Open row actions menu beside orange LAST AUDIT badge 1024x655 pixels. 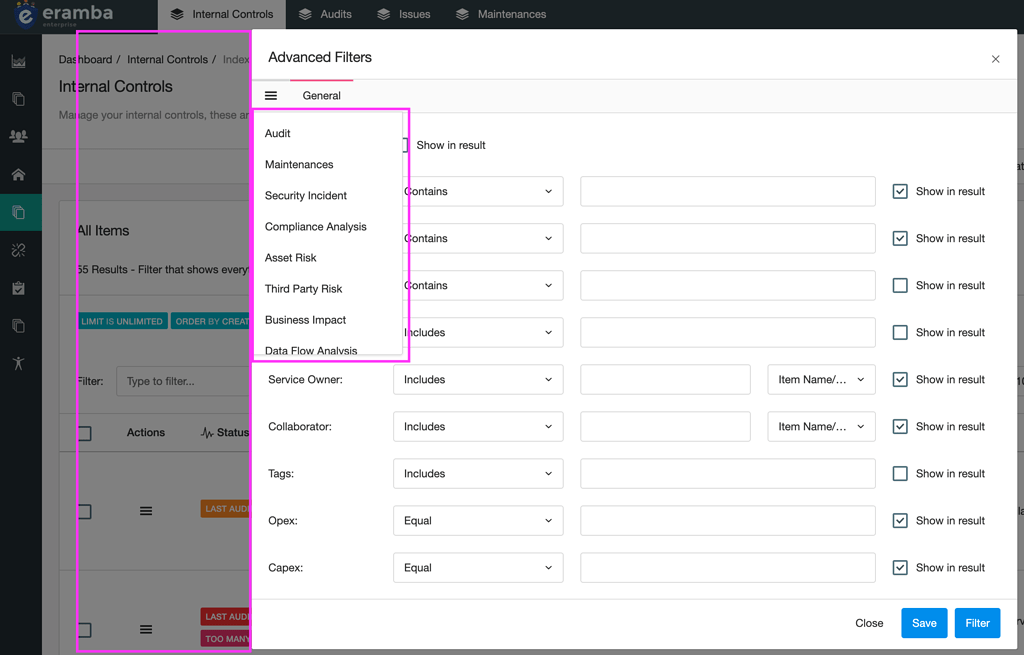[146, 511]
